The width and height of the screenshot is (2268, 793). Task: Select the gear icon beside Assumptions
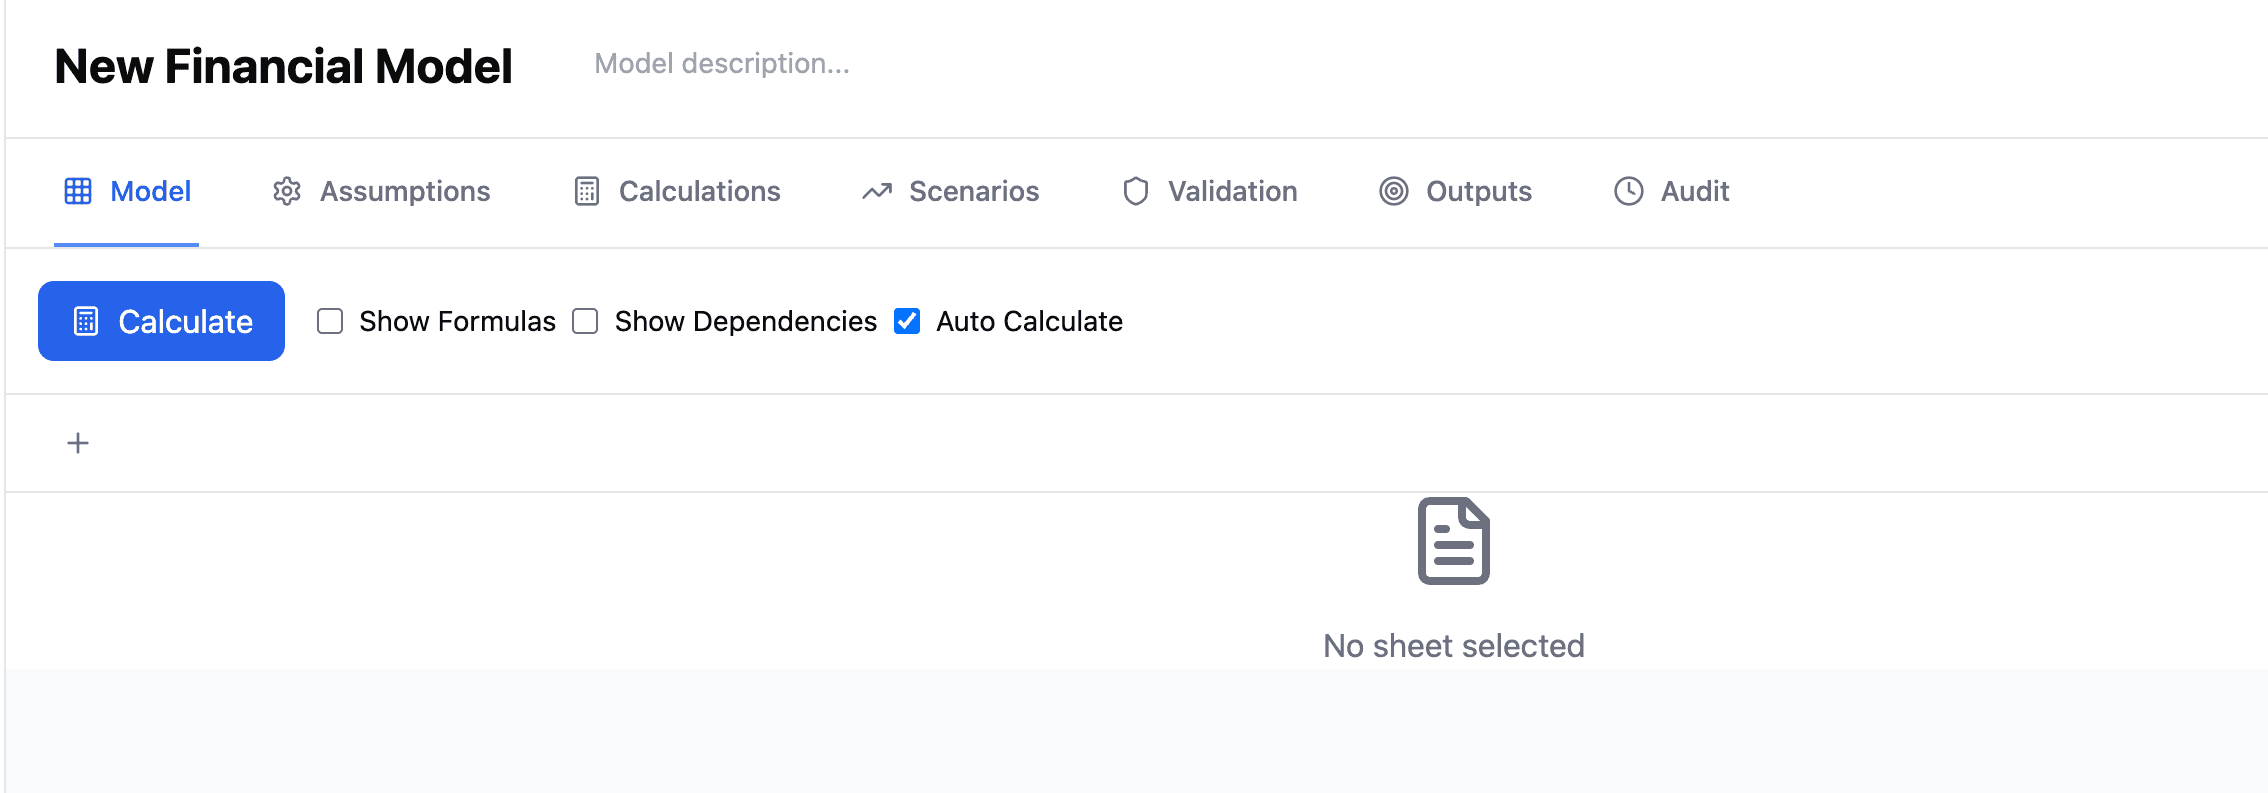click(x=286, y=191)
